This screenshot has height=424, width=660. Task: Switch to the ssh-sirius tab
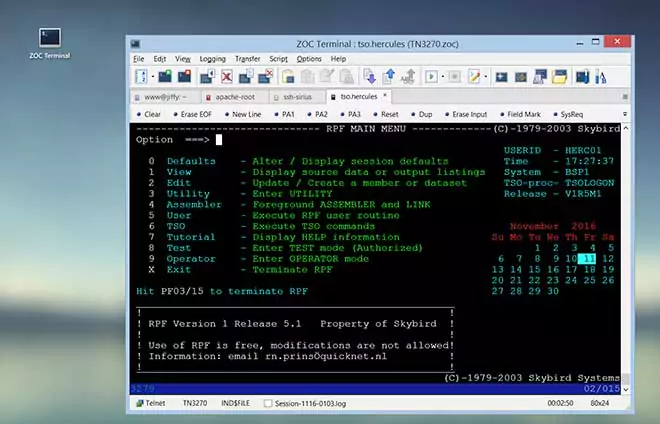coord(297,97)
